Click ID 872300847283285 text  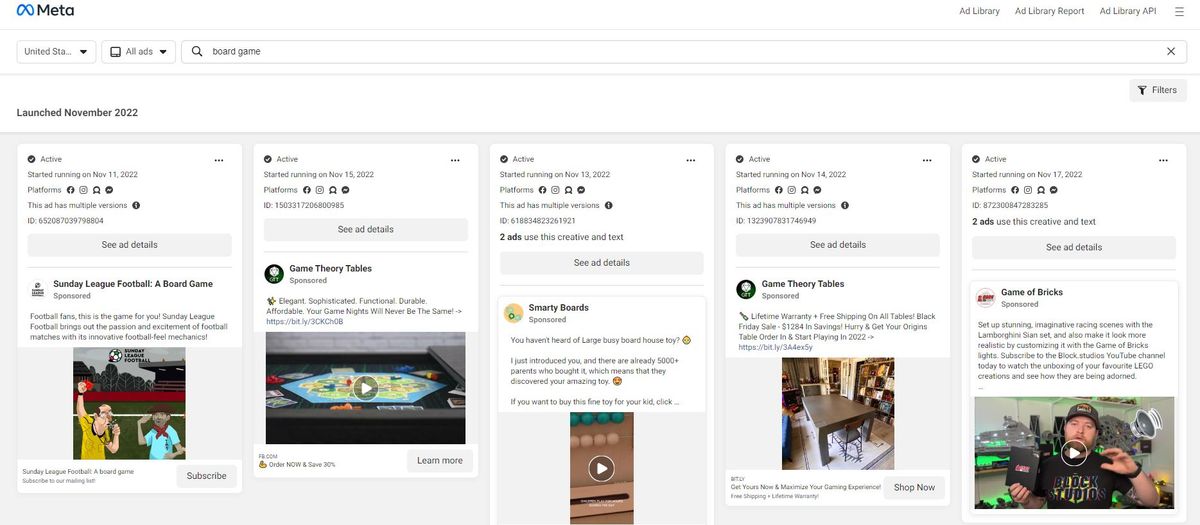(x=1010, y=206)
